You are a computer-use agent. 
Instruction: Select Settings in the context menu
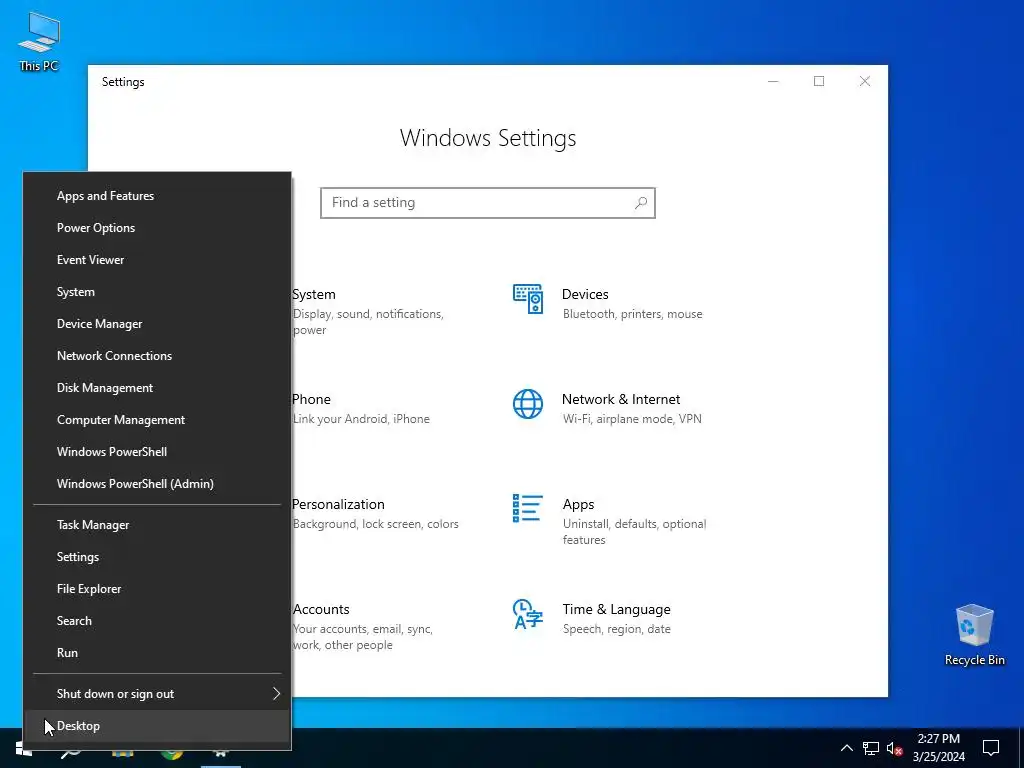pos(157,557)
